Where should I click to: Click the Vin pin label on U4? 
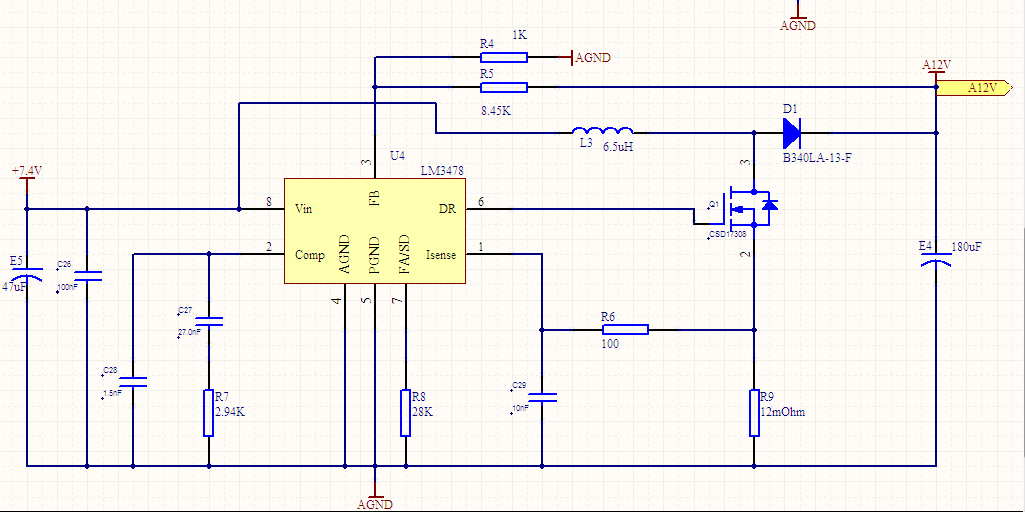(x=303, y=209)
